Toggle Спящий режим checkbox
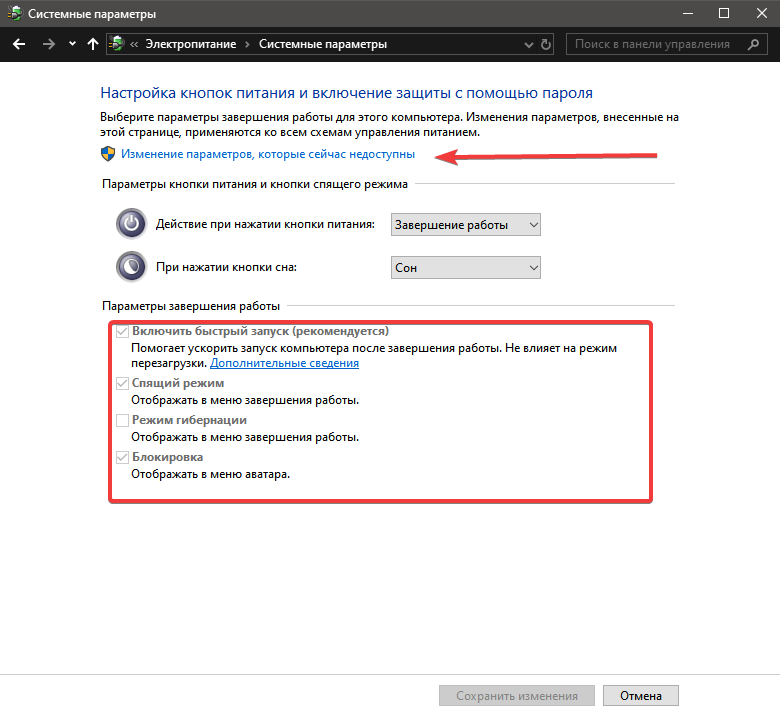Screen dimensions: 780x717 (122, 383)
